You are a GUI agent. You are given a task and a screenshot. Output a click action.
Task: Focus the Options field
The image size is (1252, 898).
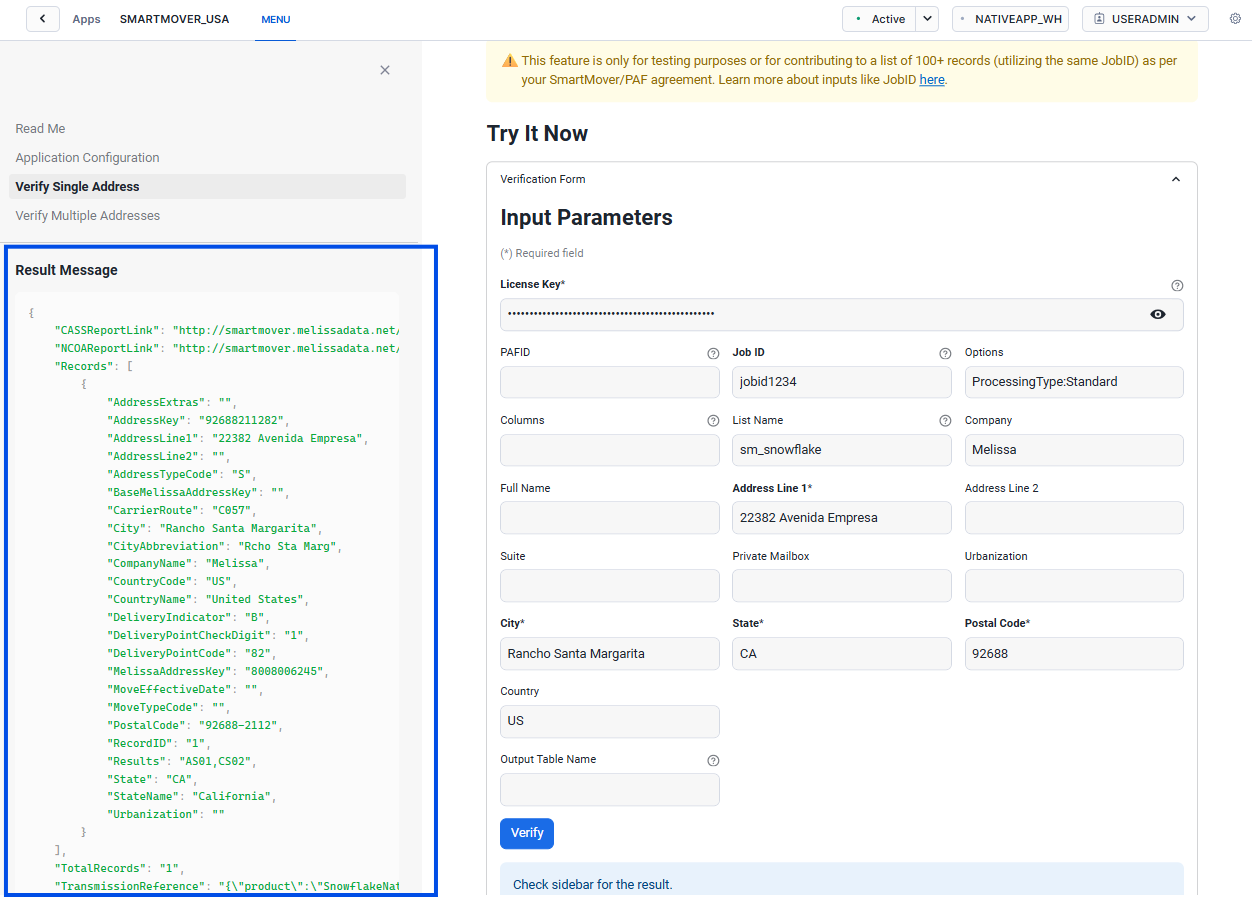[1074, 382]
